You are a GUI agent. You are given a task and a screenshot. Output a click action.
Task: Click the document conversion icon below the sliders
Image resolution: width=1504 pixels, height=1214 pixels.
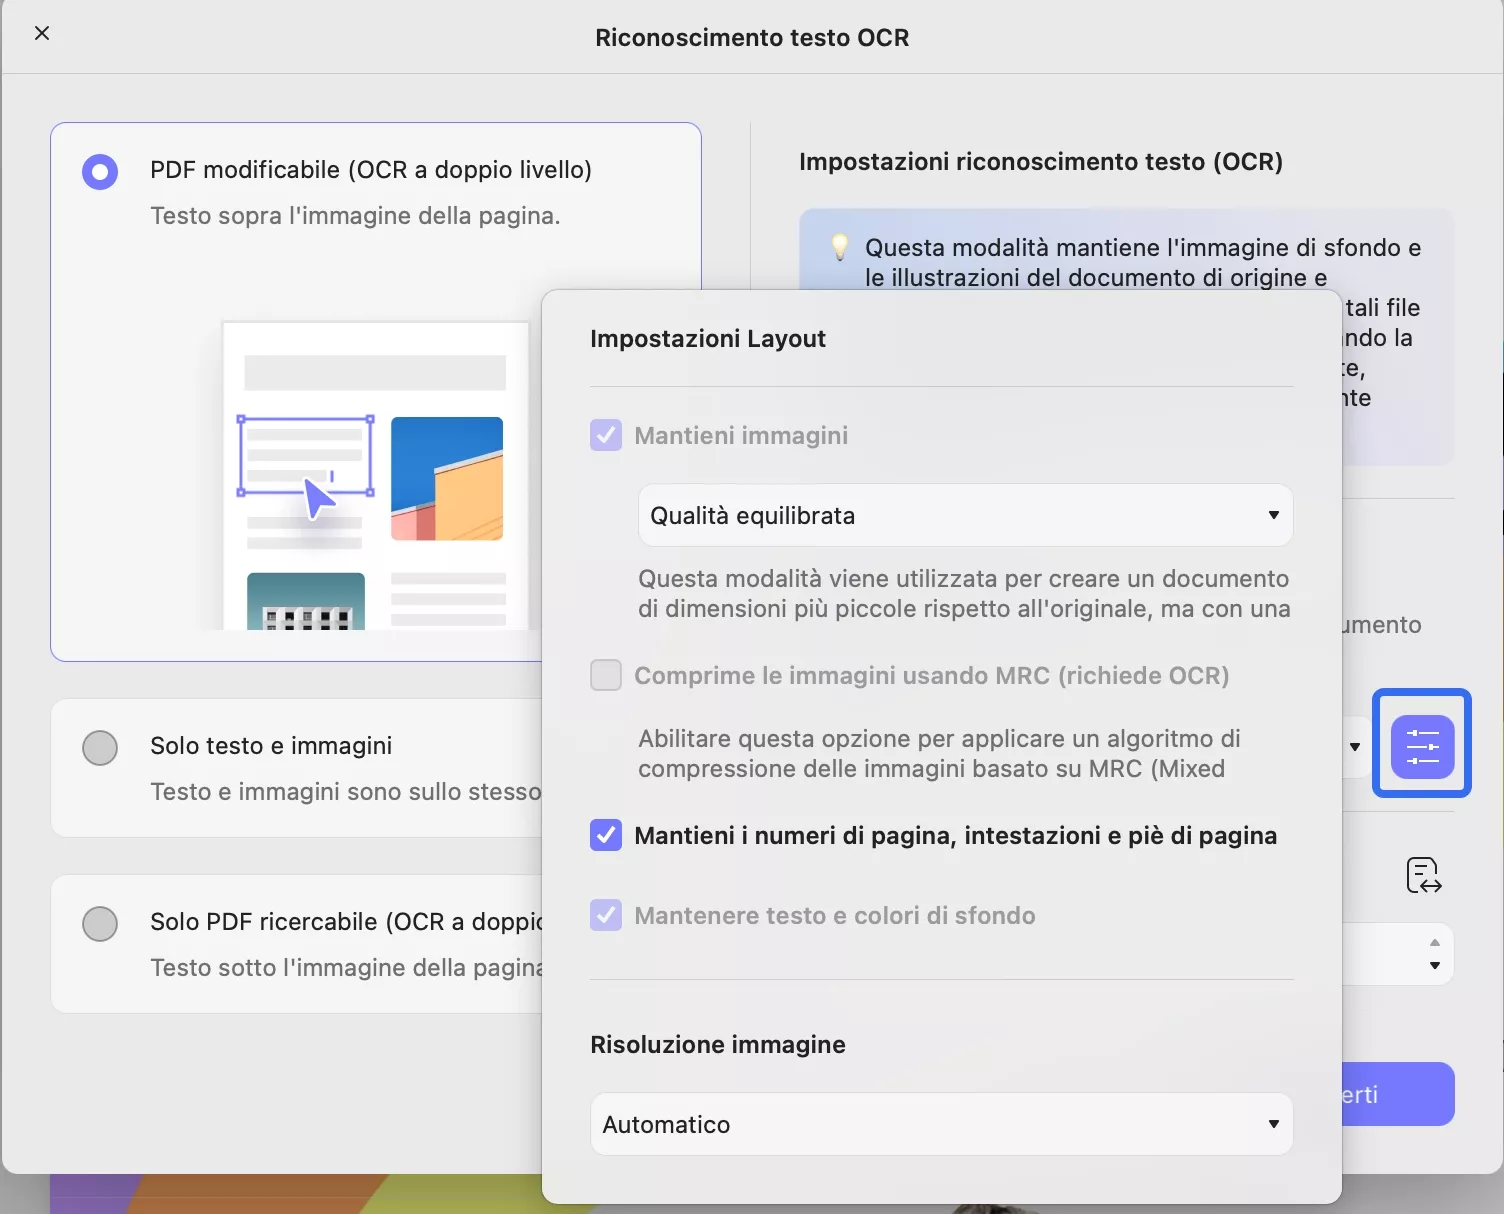1422,875
